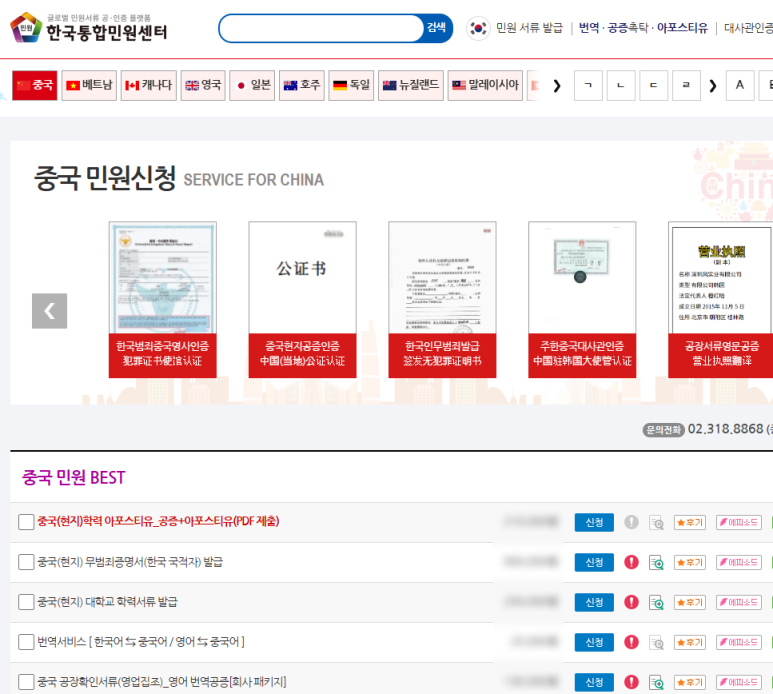Viewport: 773px width, 694px height.
Task: Show more consonants with chevron arrow
Action: click(x=713, y=86)
